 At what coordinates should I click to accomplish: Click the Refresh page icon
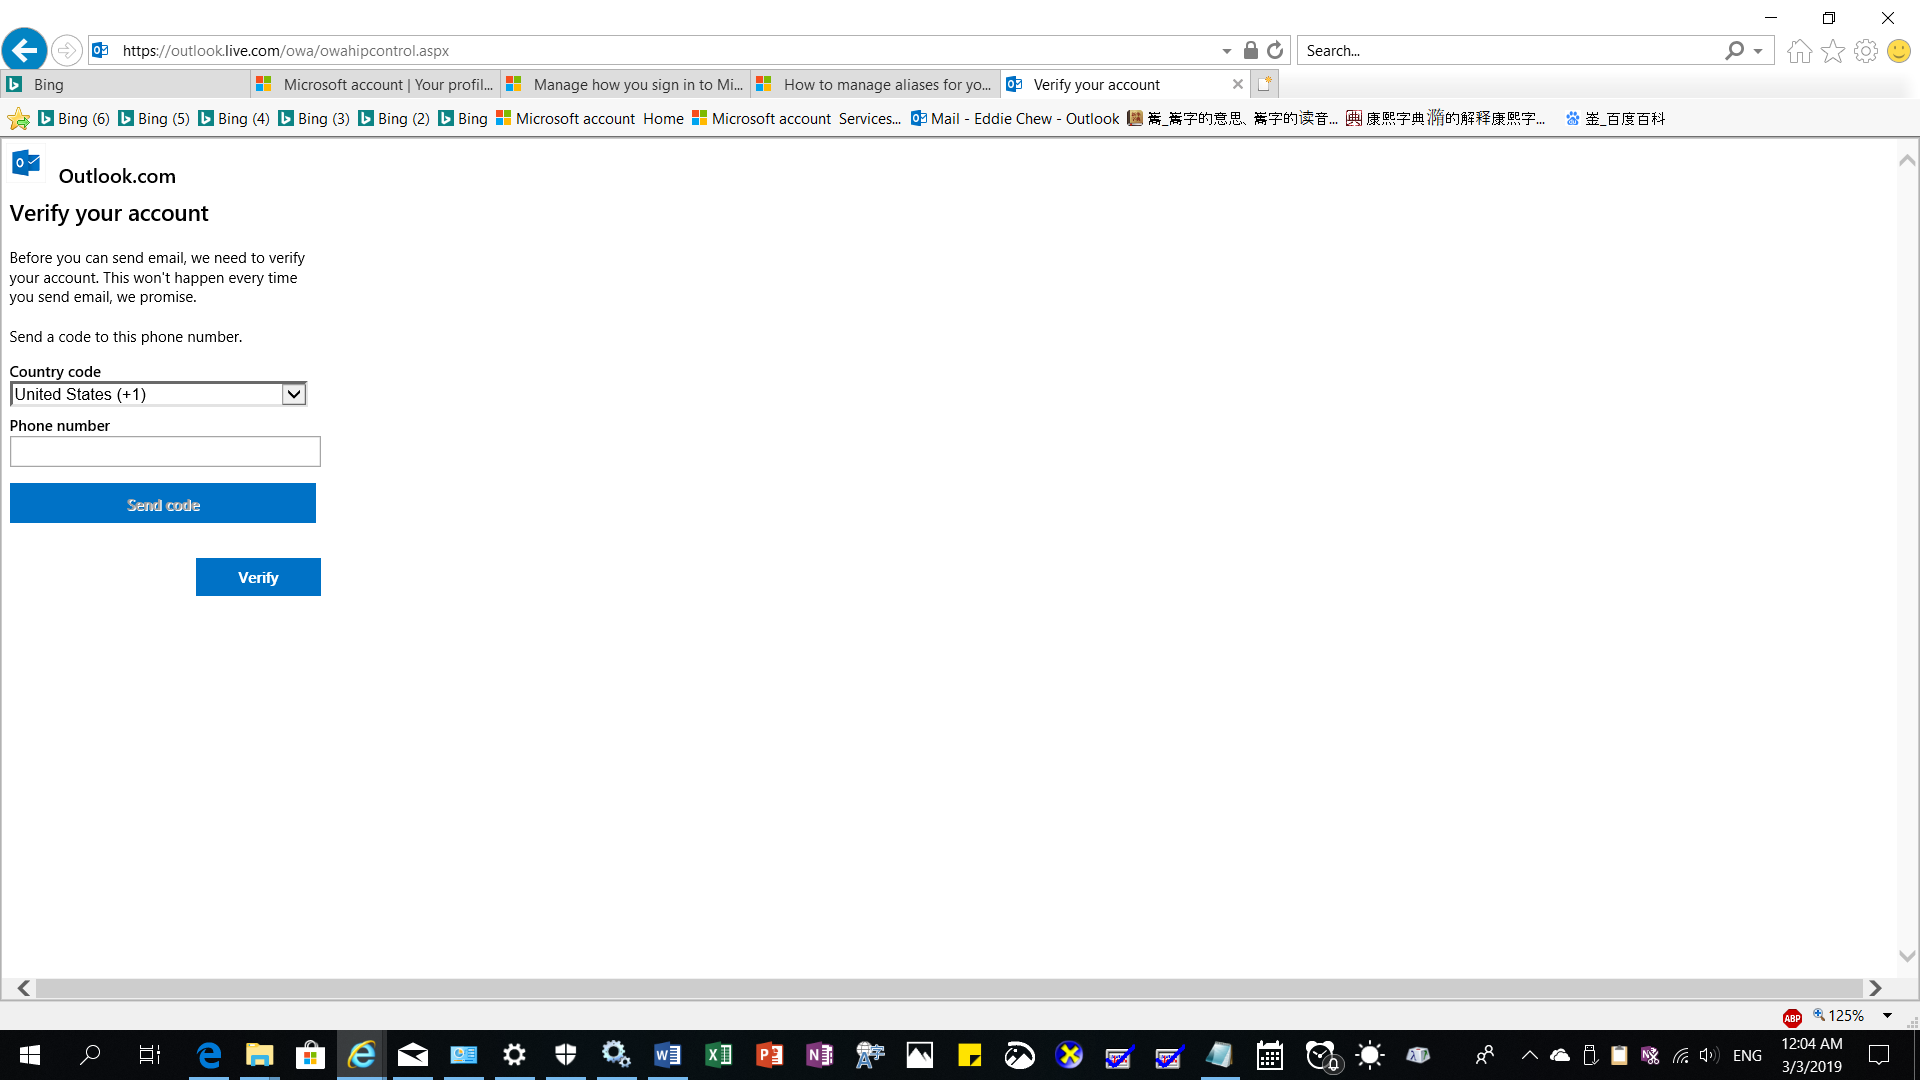click(x=1275, y=50)
